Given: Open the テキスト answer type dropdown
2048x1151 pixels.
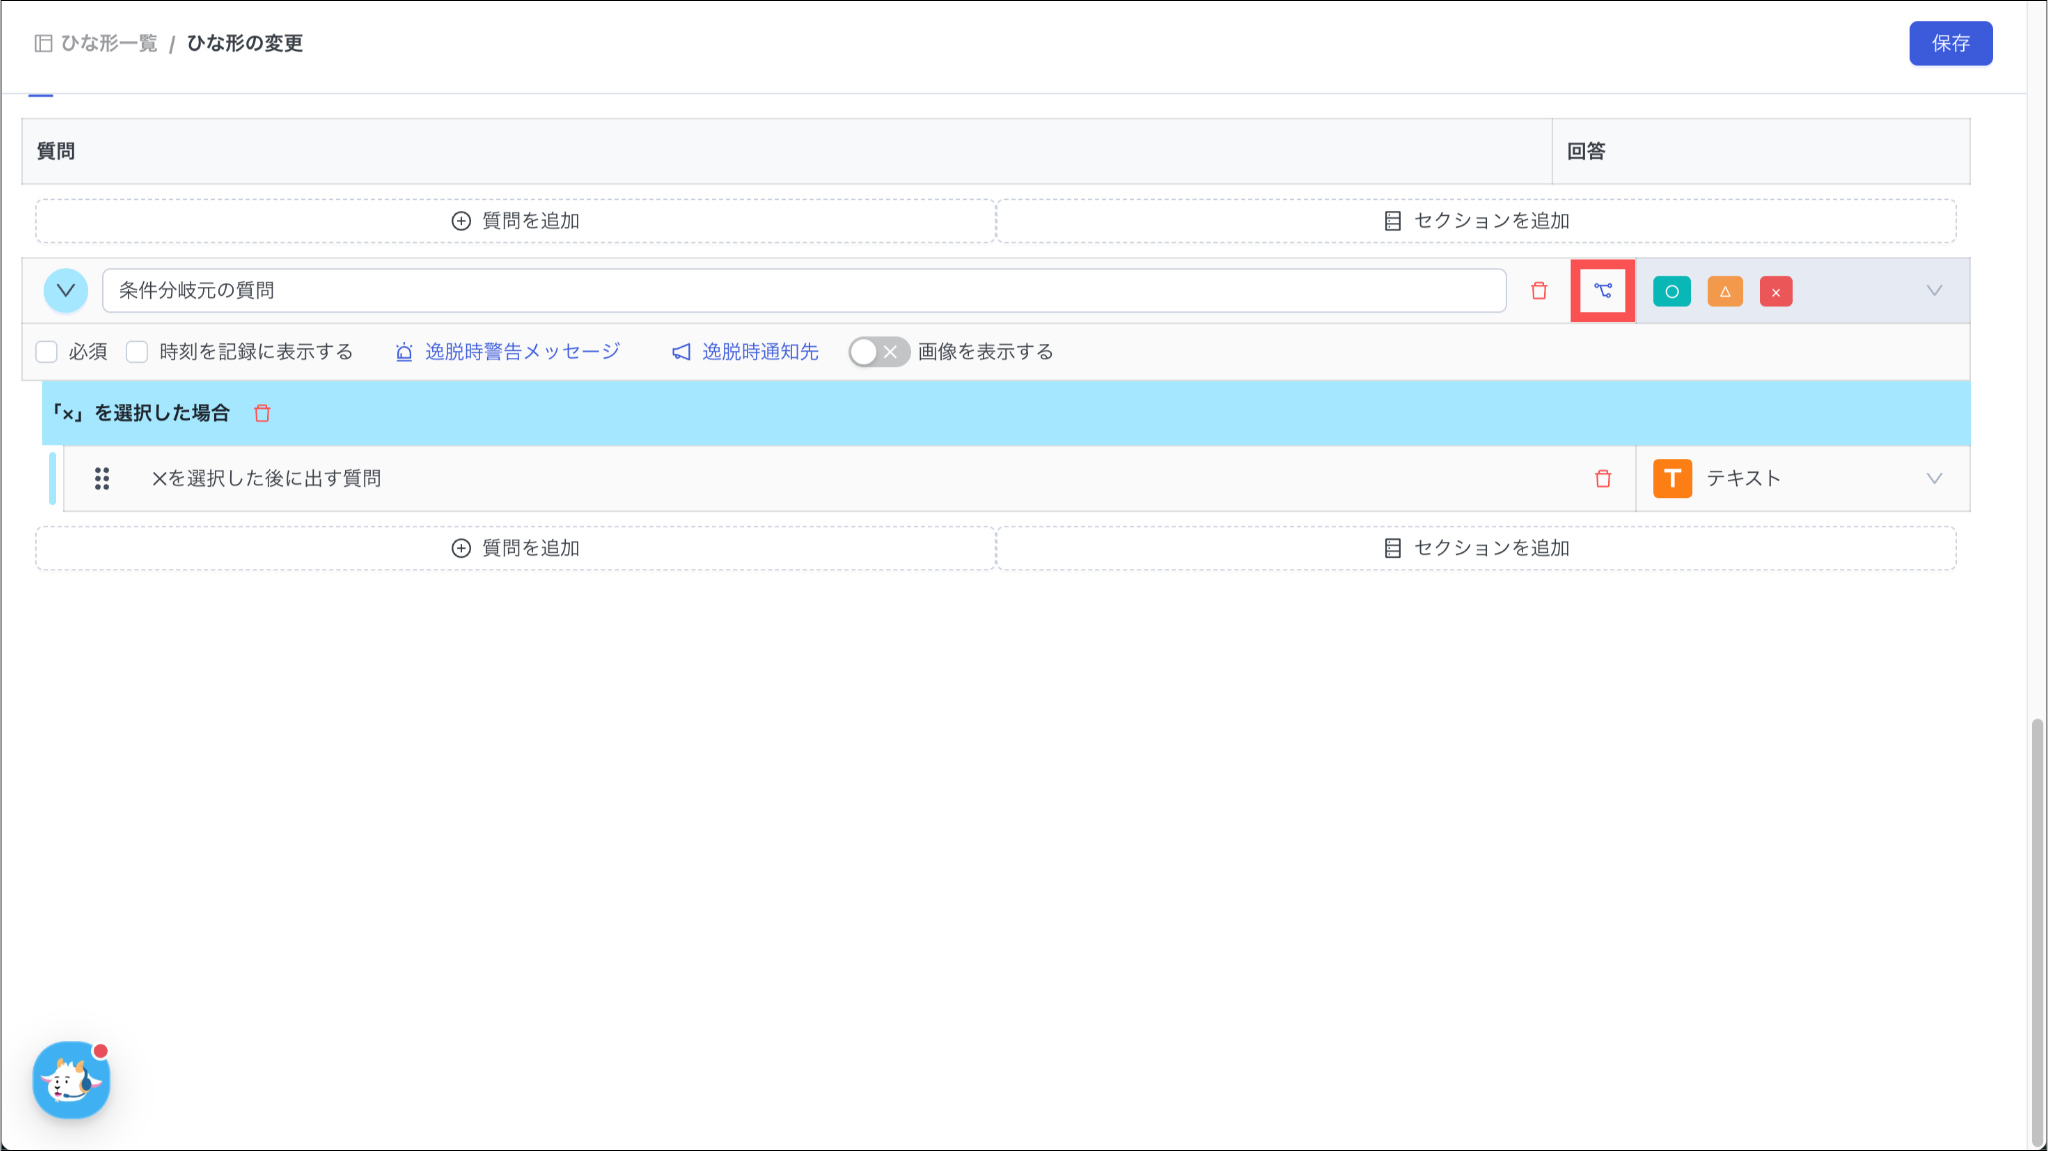Looking at the screenshot, I should [1934, 479].
